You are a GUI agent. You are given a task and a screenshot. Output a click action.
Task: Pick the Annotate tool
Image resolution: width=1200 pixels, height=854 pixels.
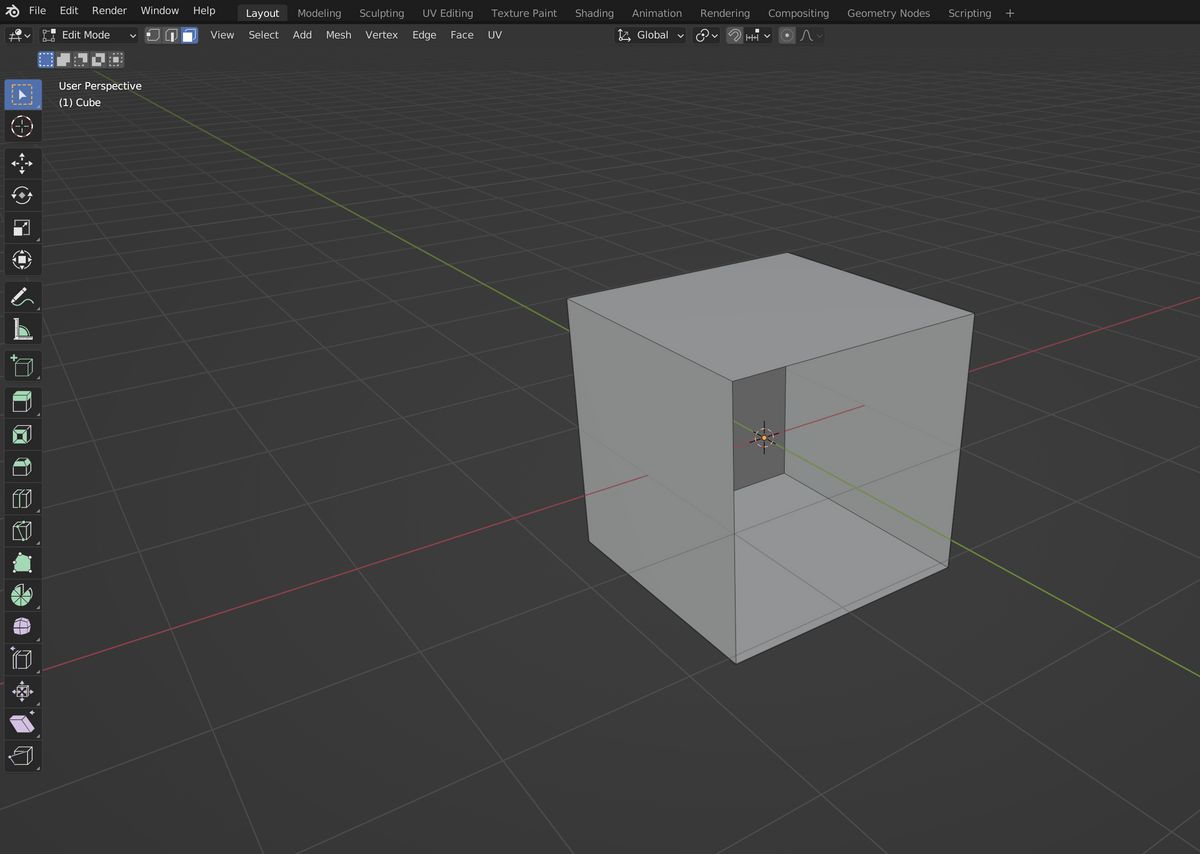point(22,296)
